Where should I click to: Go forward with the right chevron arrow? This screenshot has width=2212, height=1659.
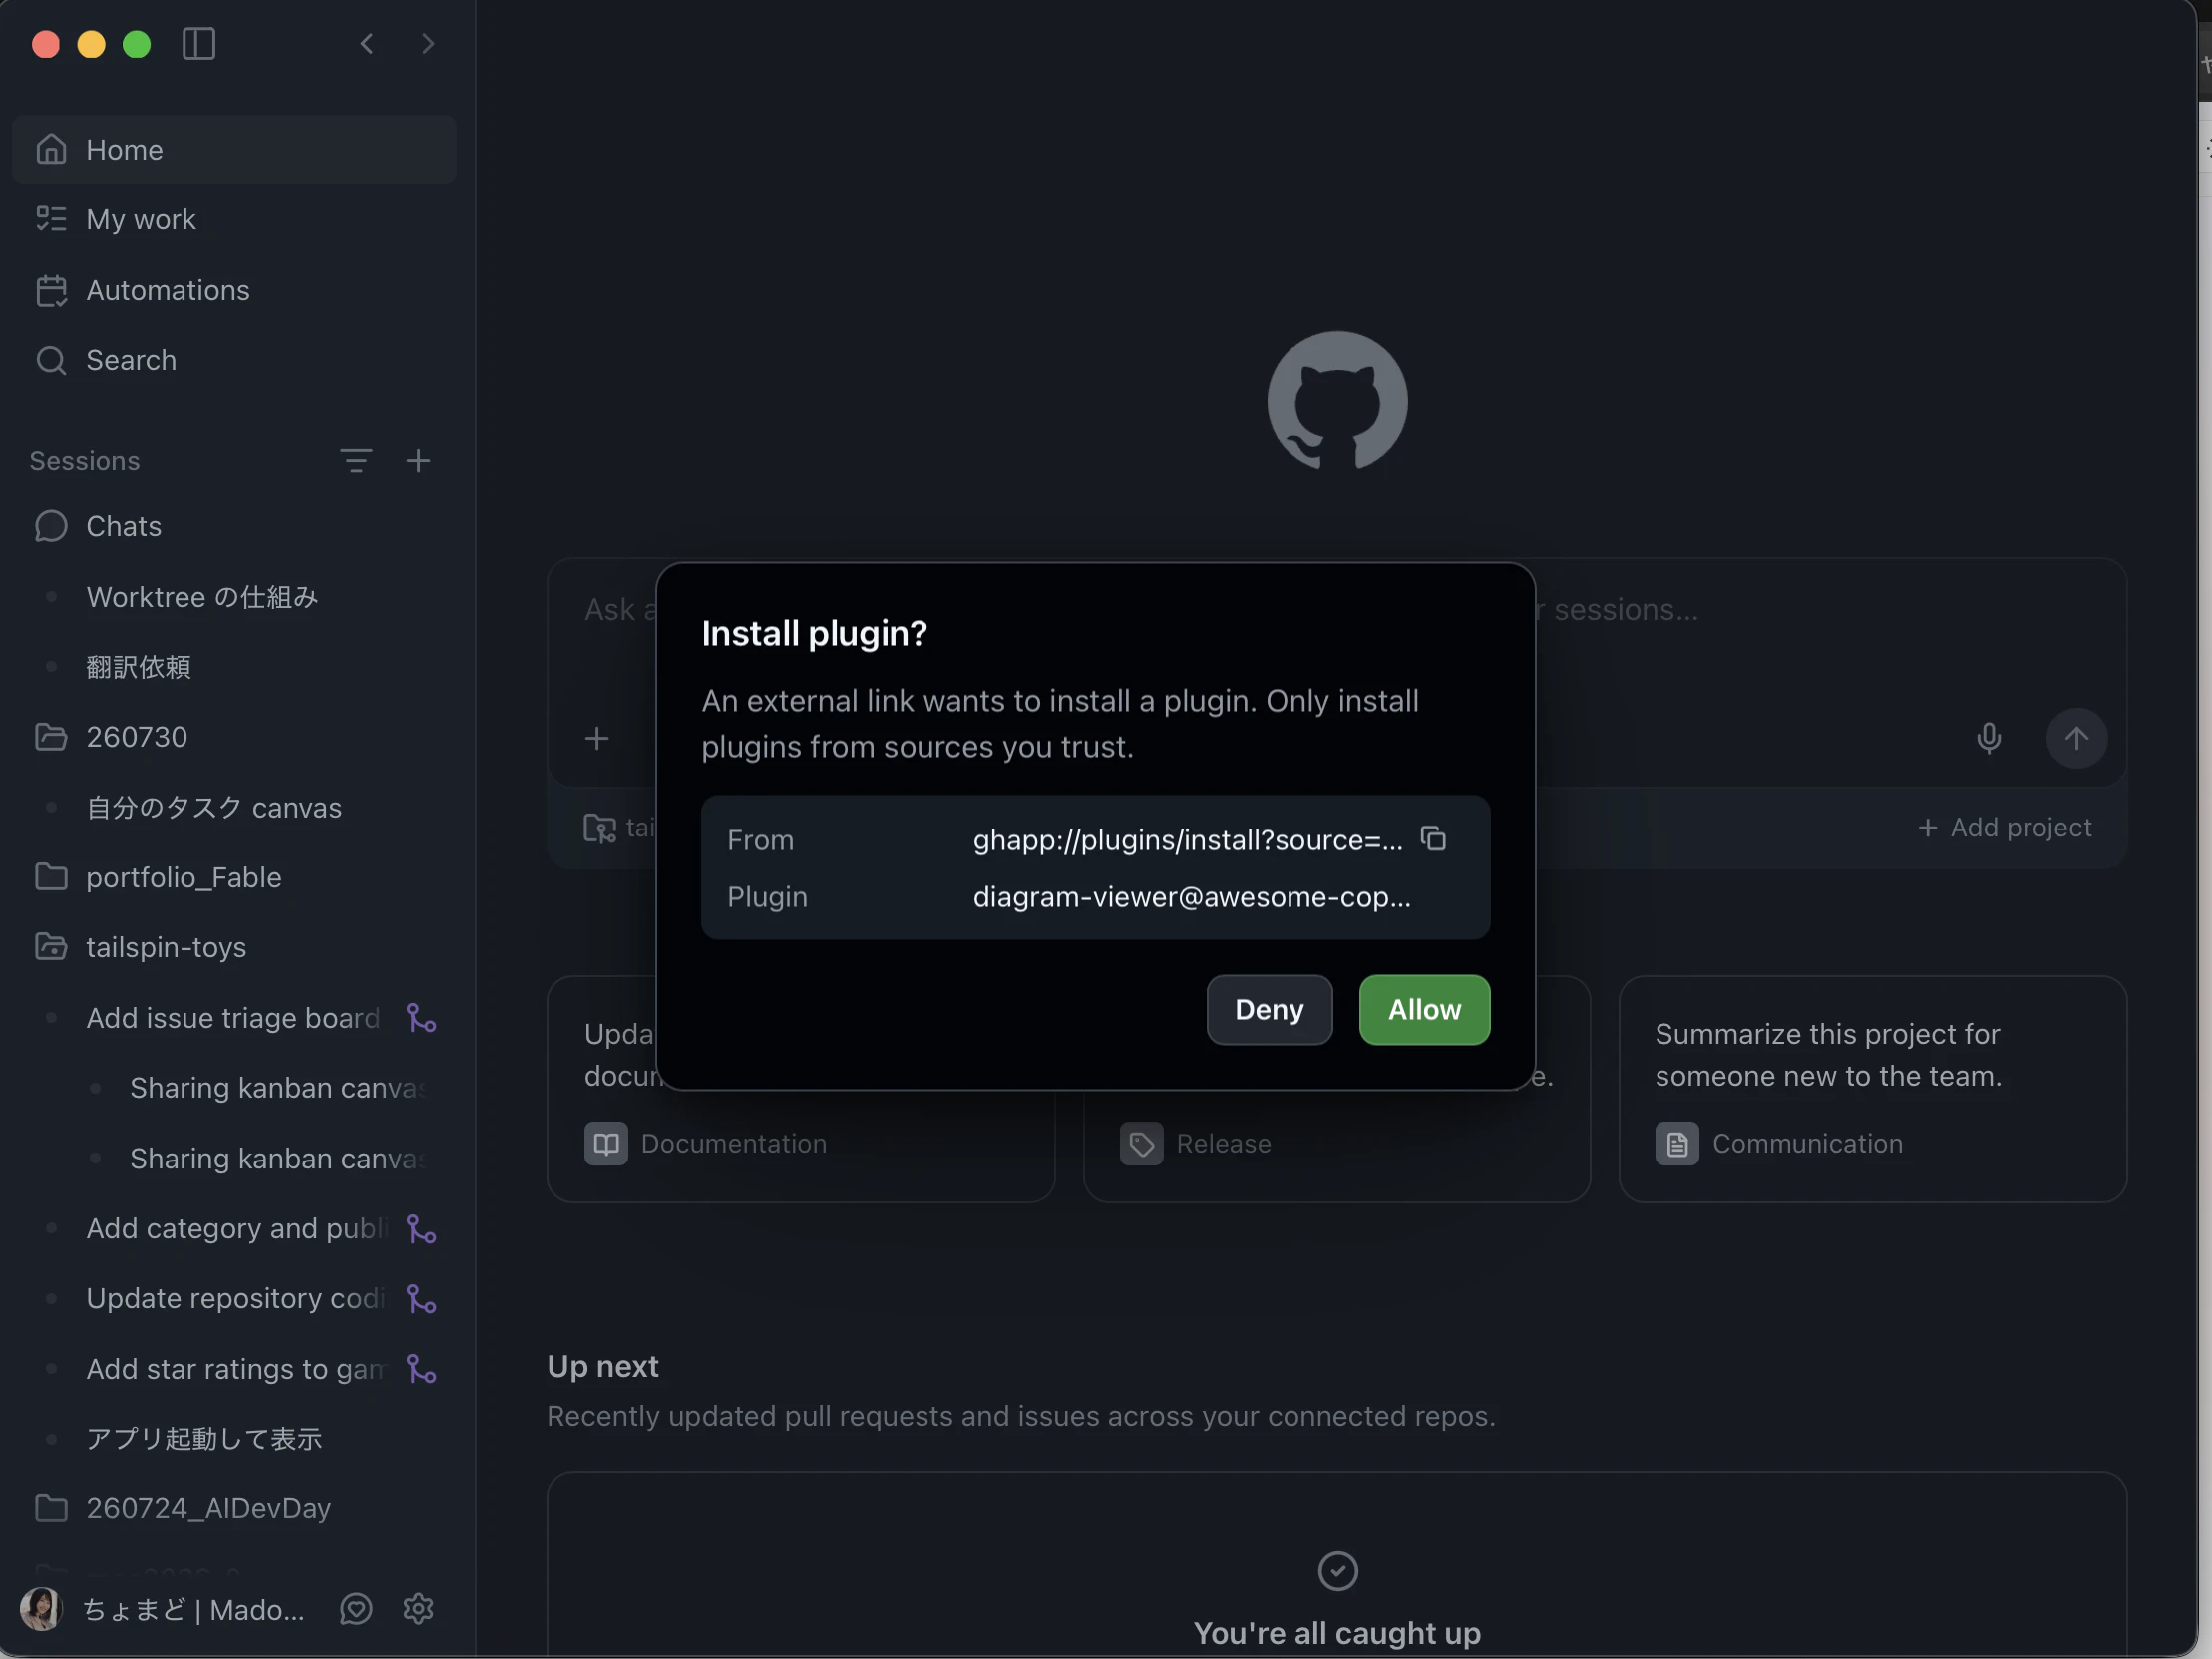[428, 44]
